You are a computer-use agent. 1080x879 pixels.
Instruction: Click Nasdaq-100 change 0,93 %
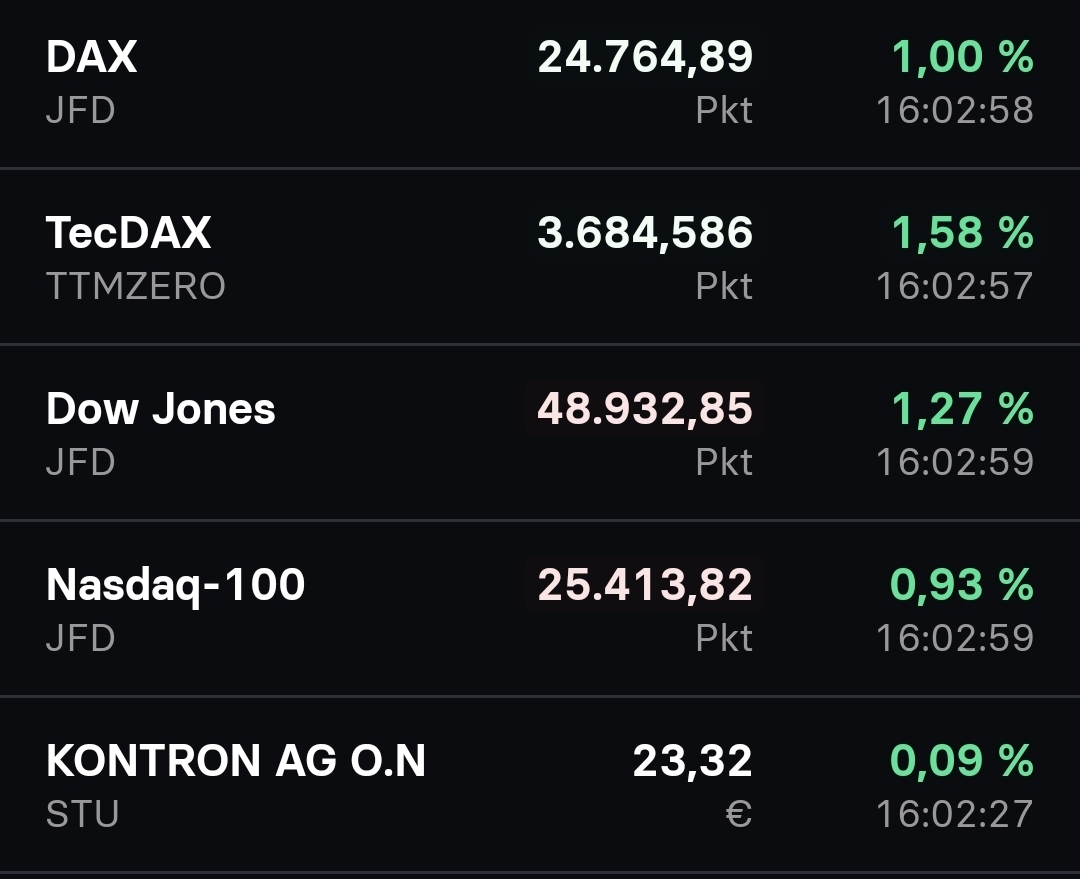(962, 585)
